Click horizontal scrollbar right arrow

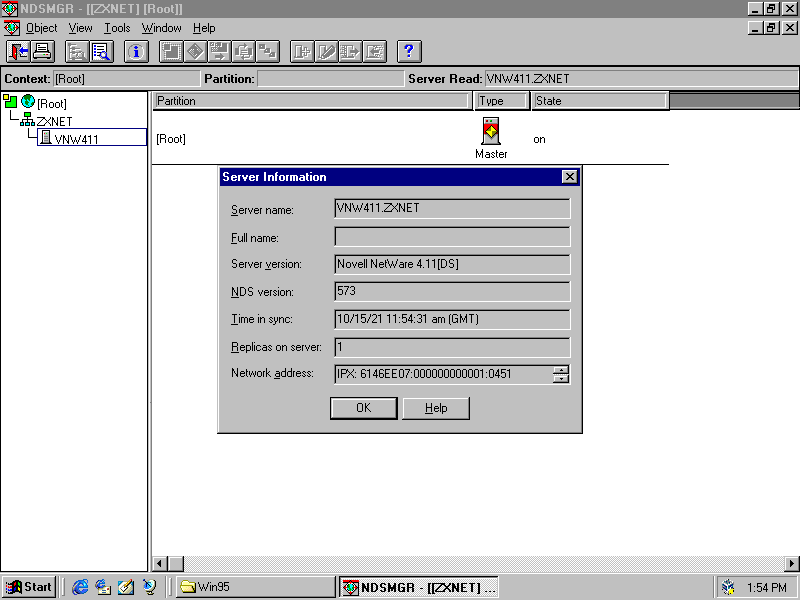pyautogui.click(x=792, y=564)
